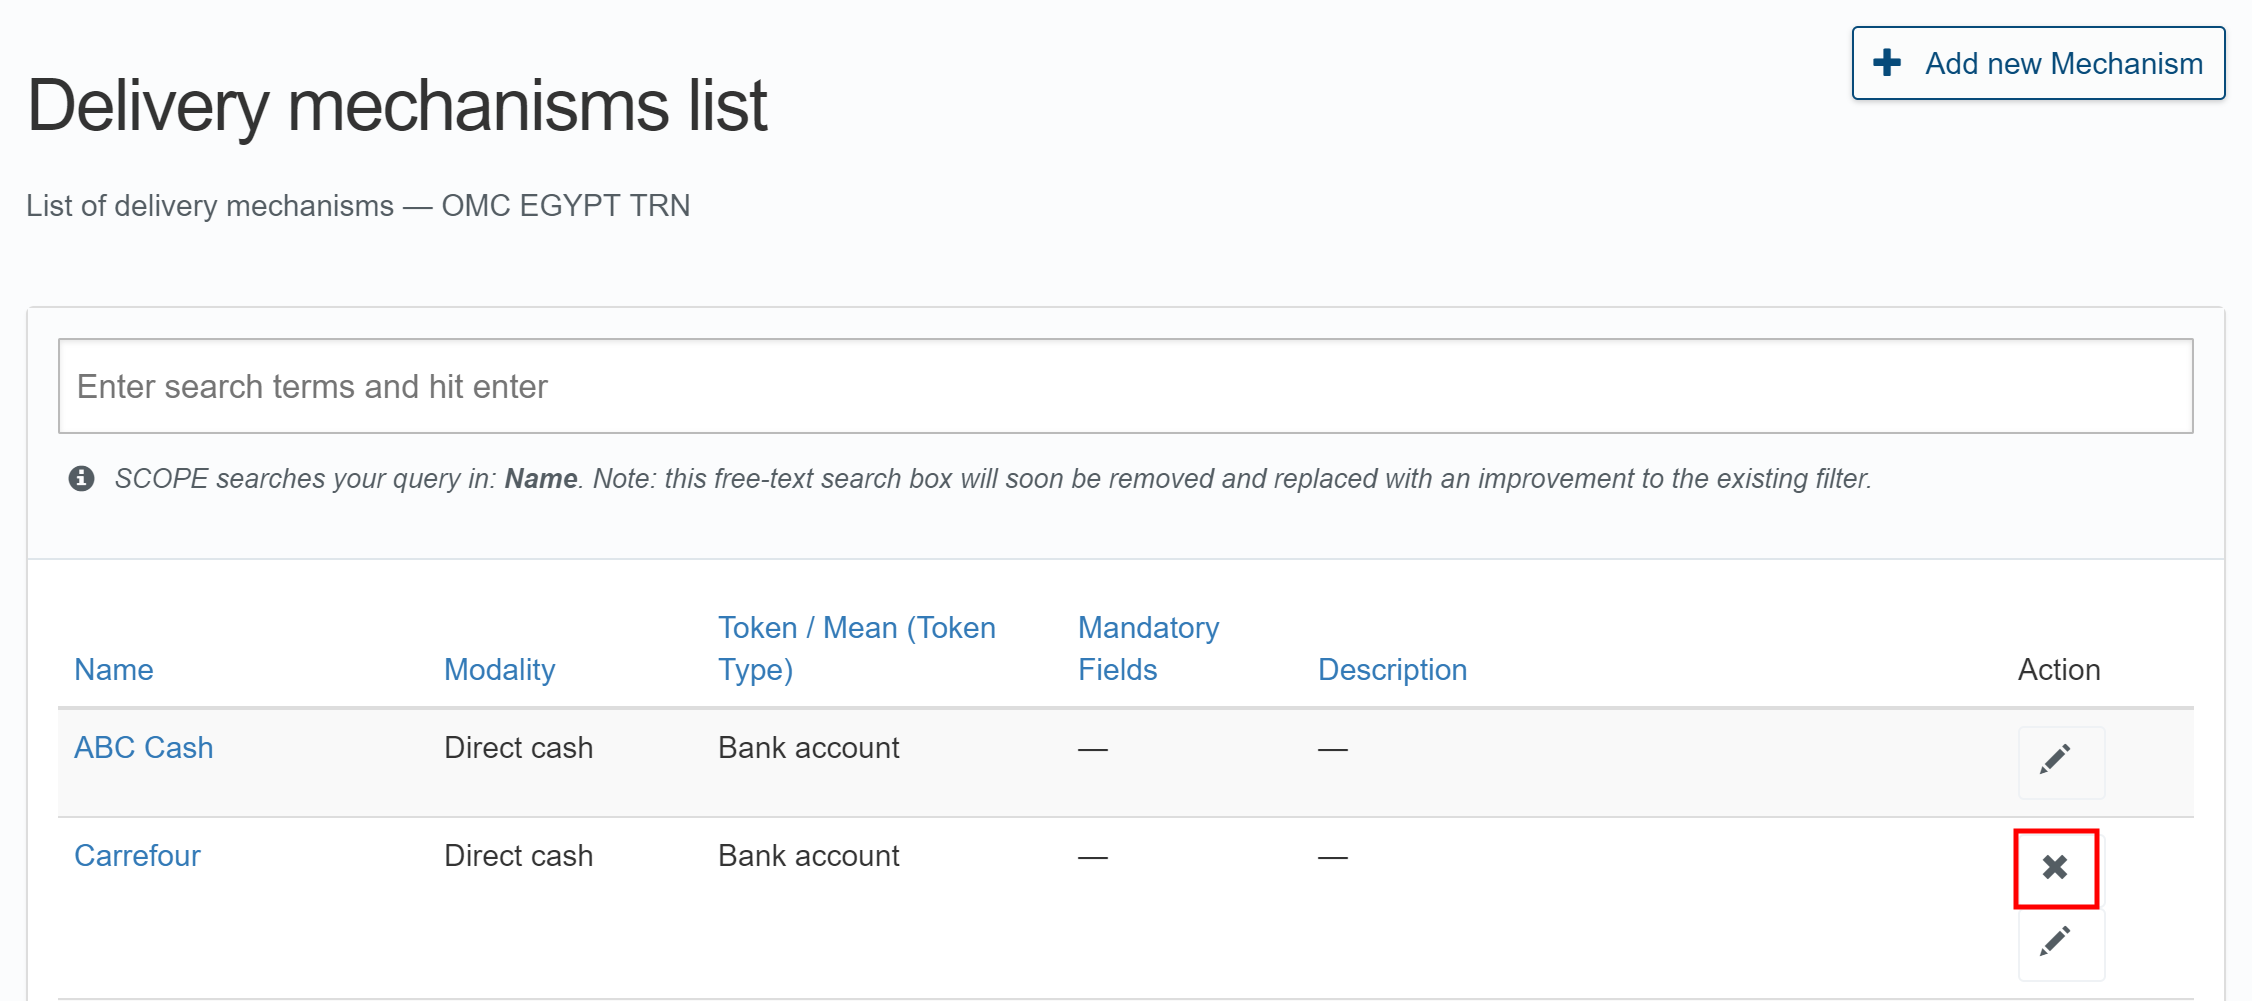This screenshot has height=1001, width=2252.
Task: Click the OMC EGYPT TRN subtitle text
Action: [565, 206]
